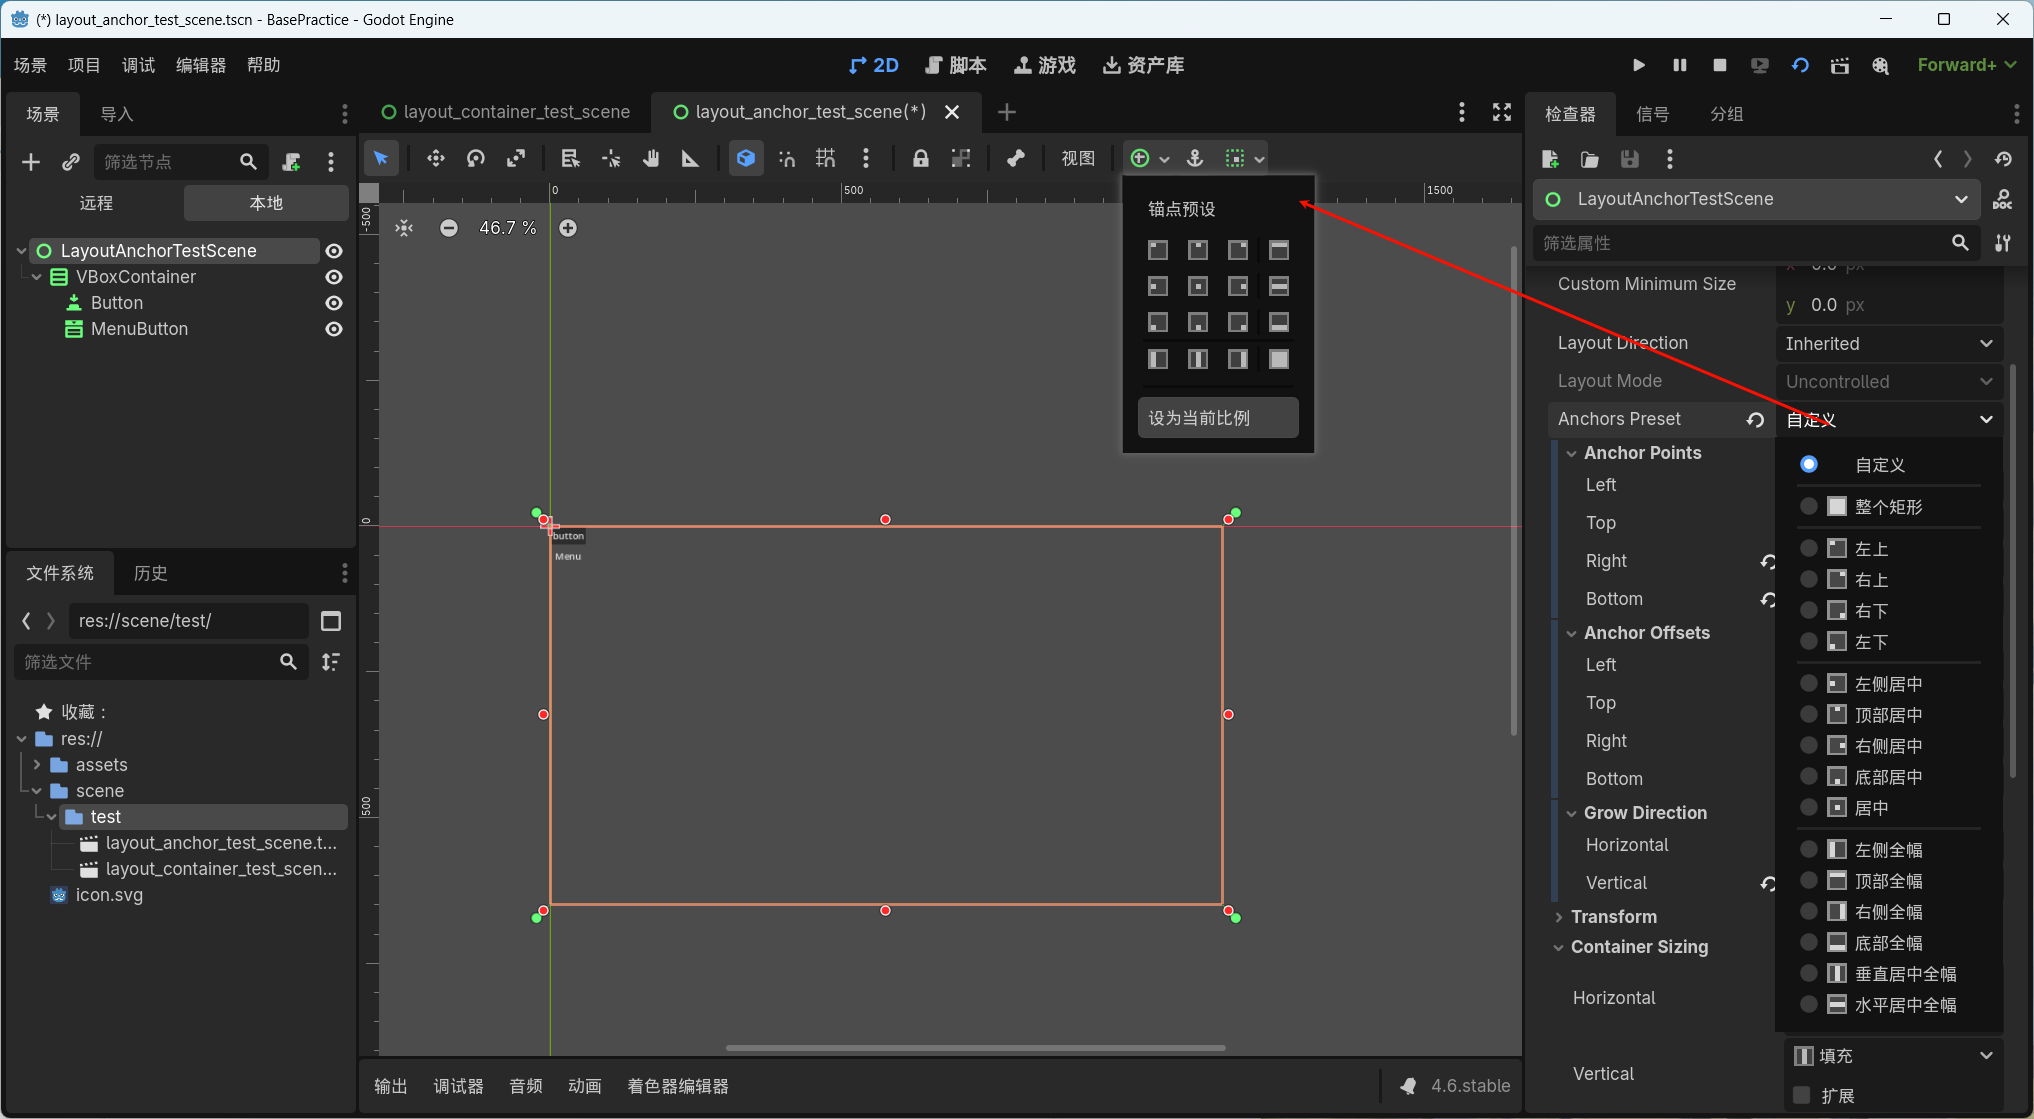Image resolution: width=2034 pixels, height=1119 pixels.
Task: Select the 整个矩形 anchor preset radio
Action: click(x=1808, y=506)
